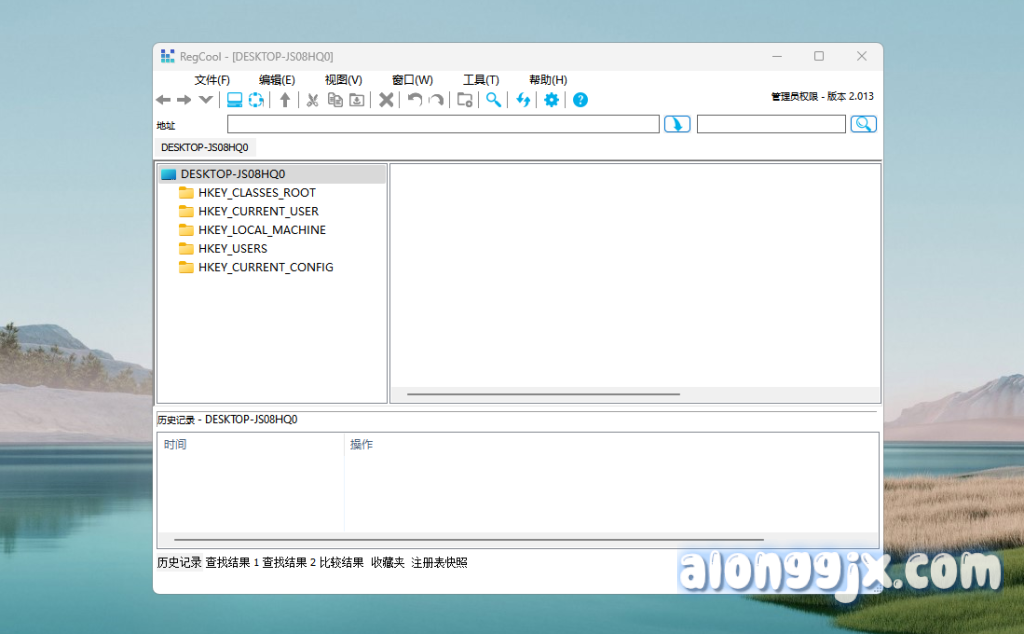Open the 文件(F) menu
Image resolution: width=1024 pixels, height=634 pixels.
click(x=212, y=80)
